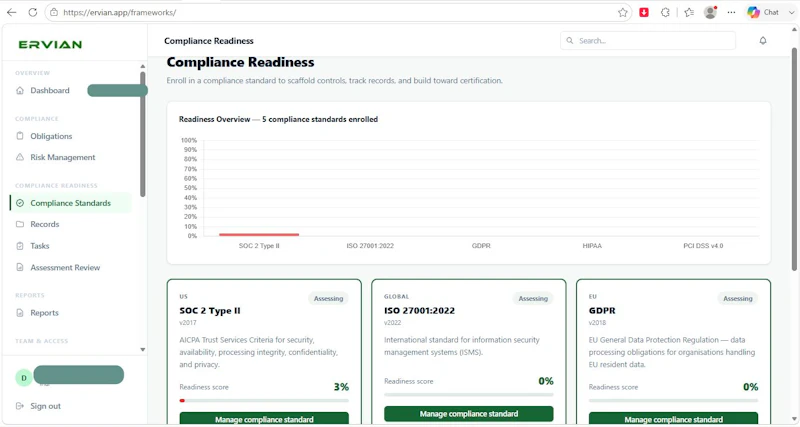The width and height of the screenshot is (800, 427).
Task: Click the HIPAA chart axis label
Action: tap(592, 246)
